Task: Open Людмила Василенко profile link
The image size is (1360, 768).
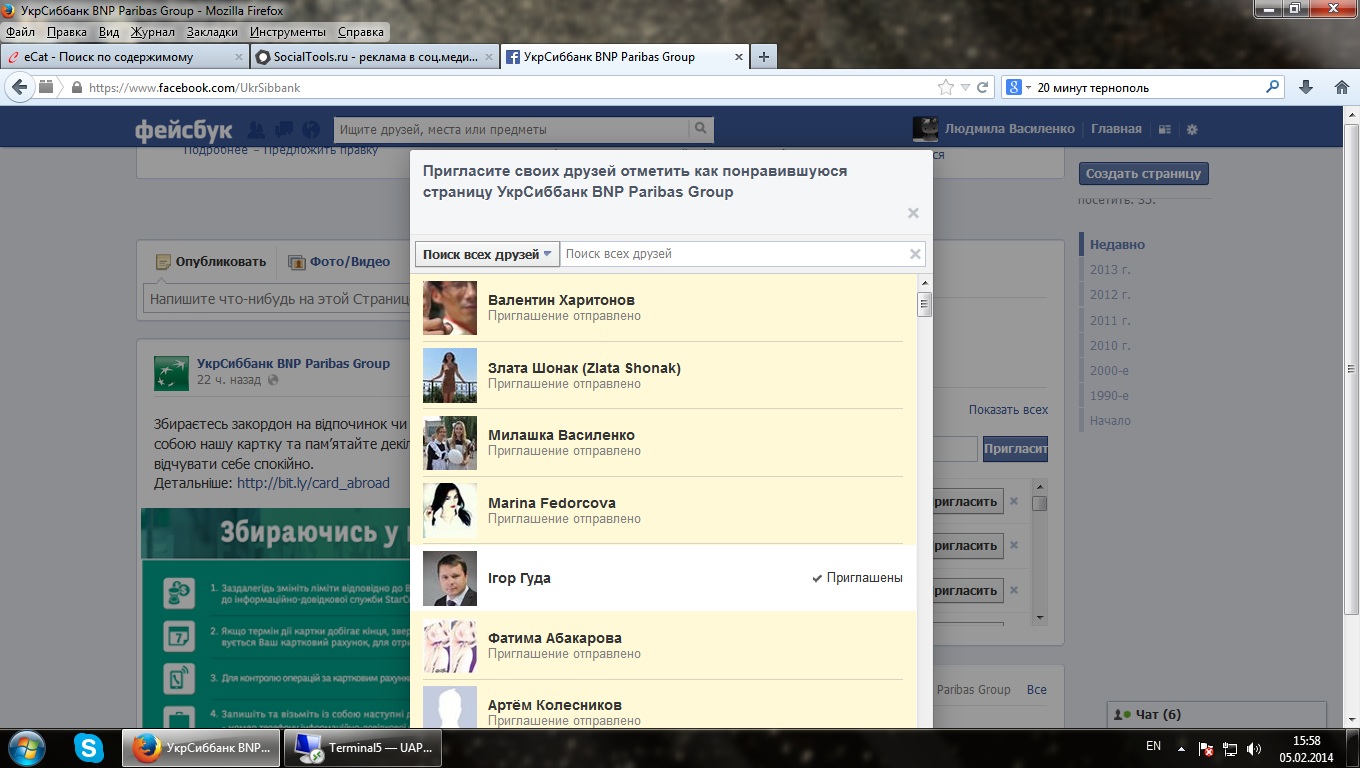Action: click(1009, 129)
